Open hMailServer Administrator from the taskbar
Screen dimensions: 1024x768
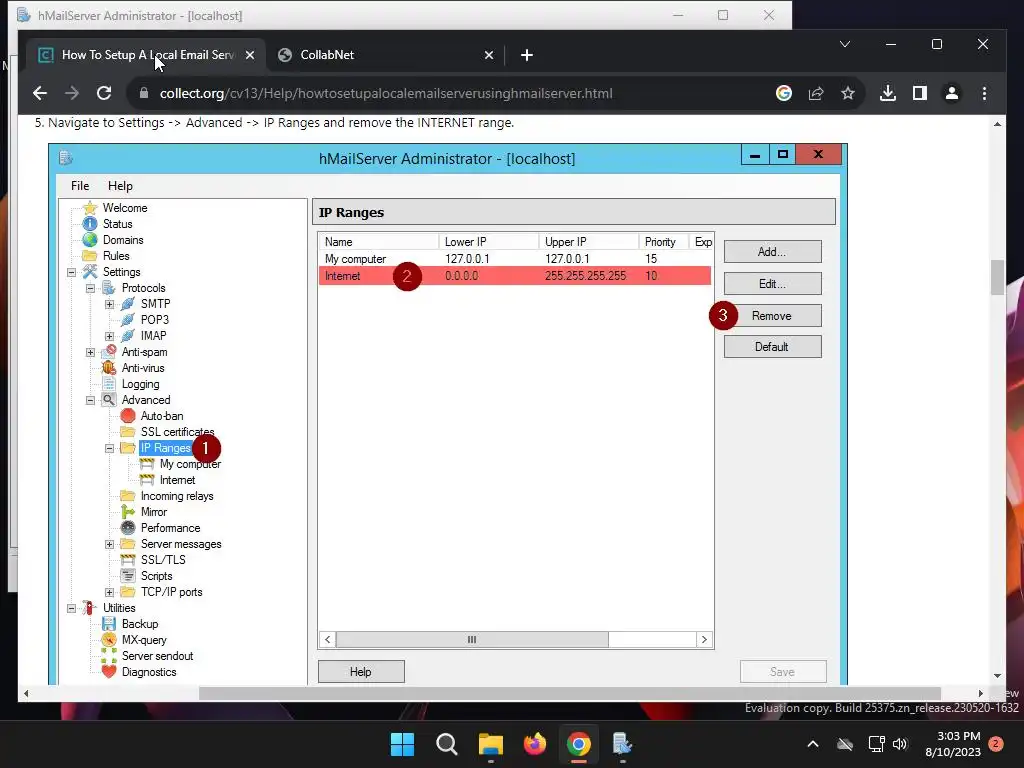[x=622, y=744]
